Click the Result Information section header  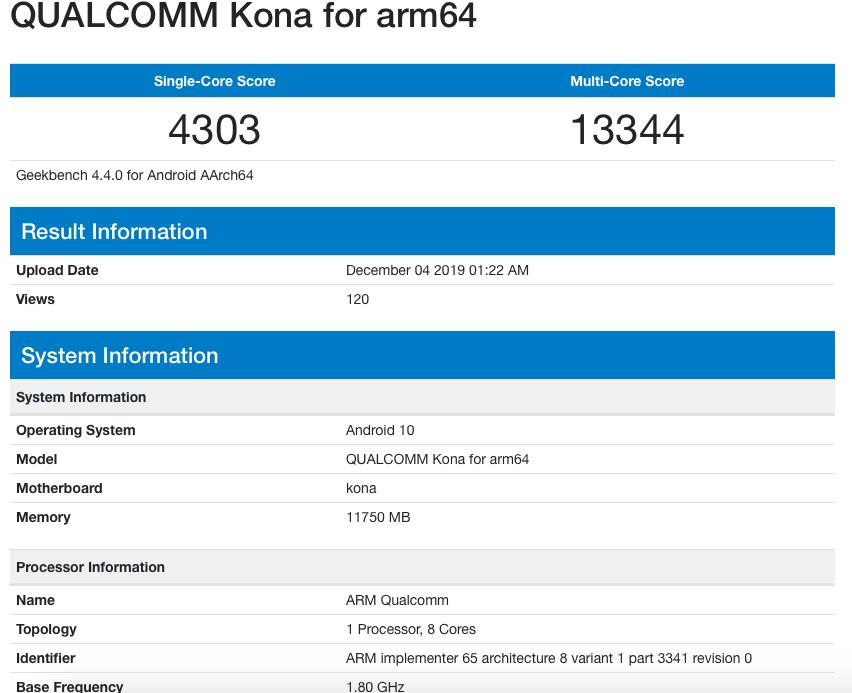(x=422, y=231)
